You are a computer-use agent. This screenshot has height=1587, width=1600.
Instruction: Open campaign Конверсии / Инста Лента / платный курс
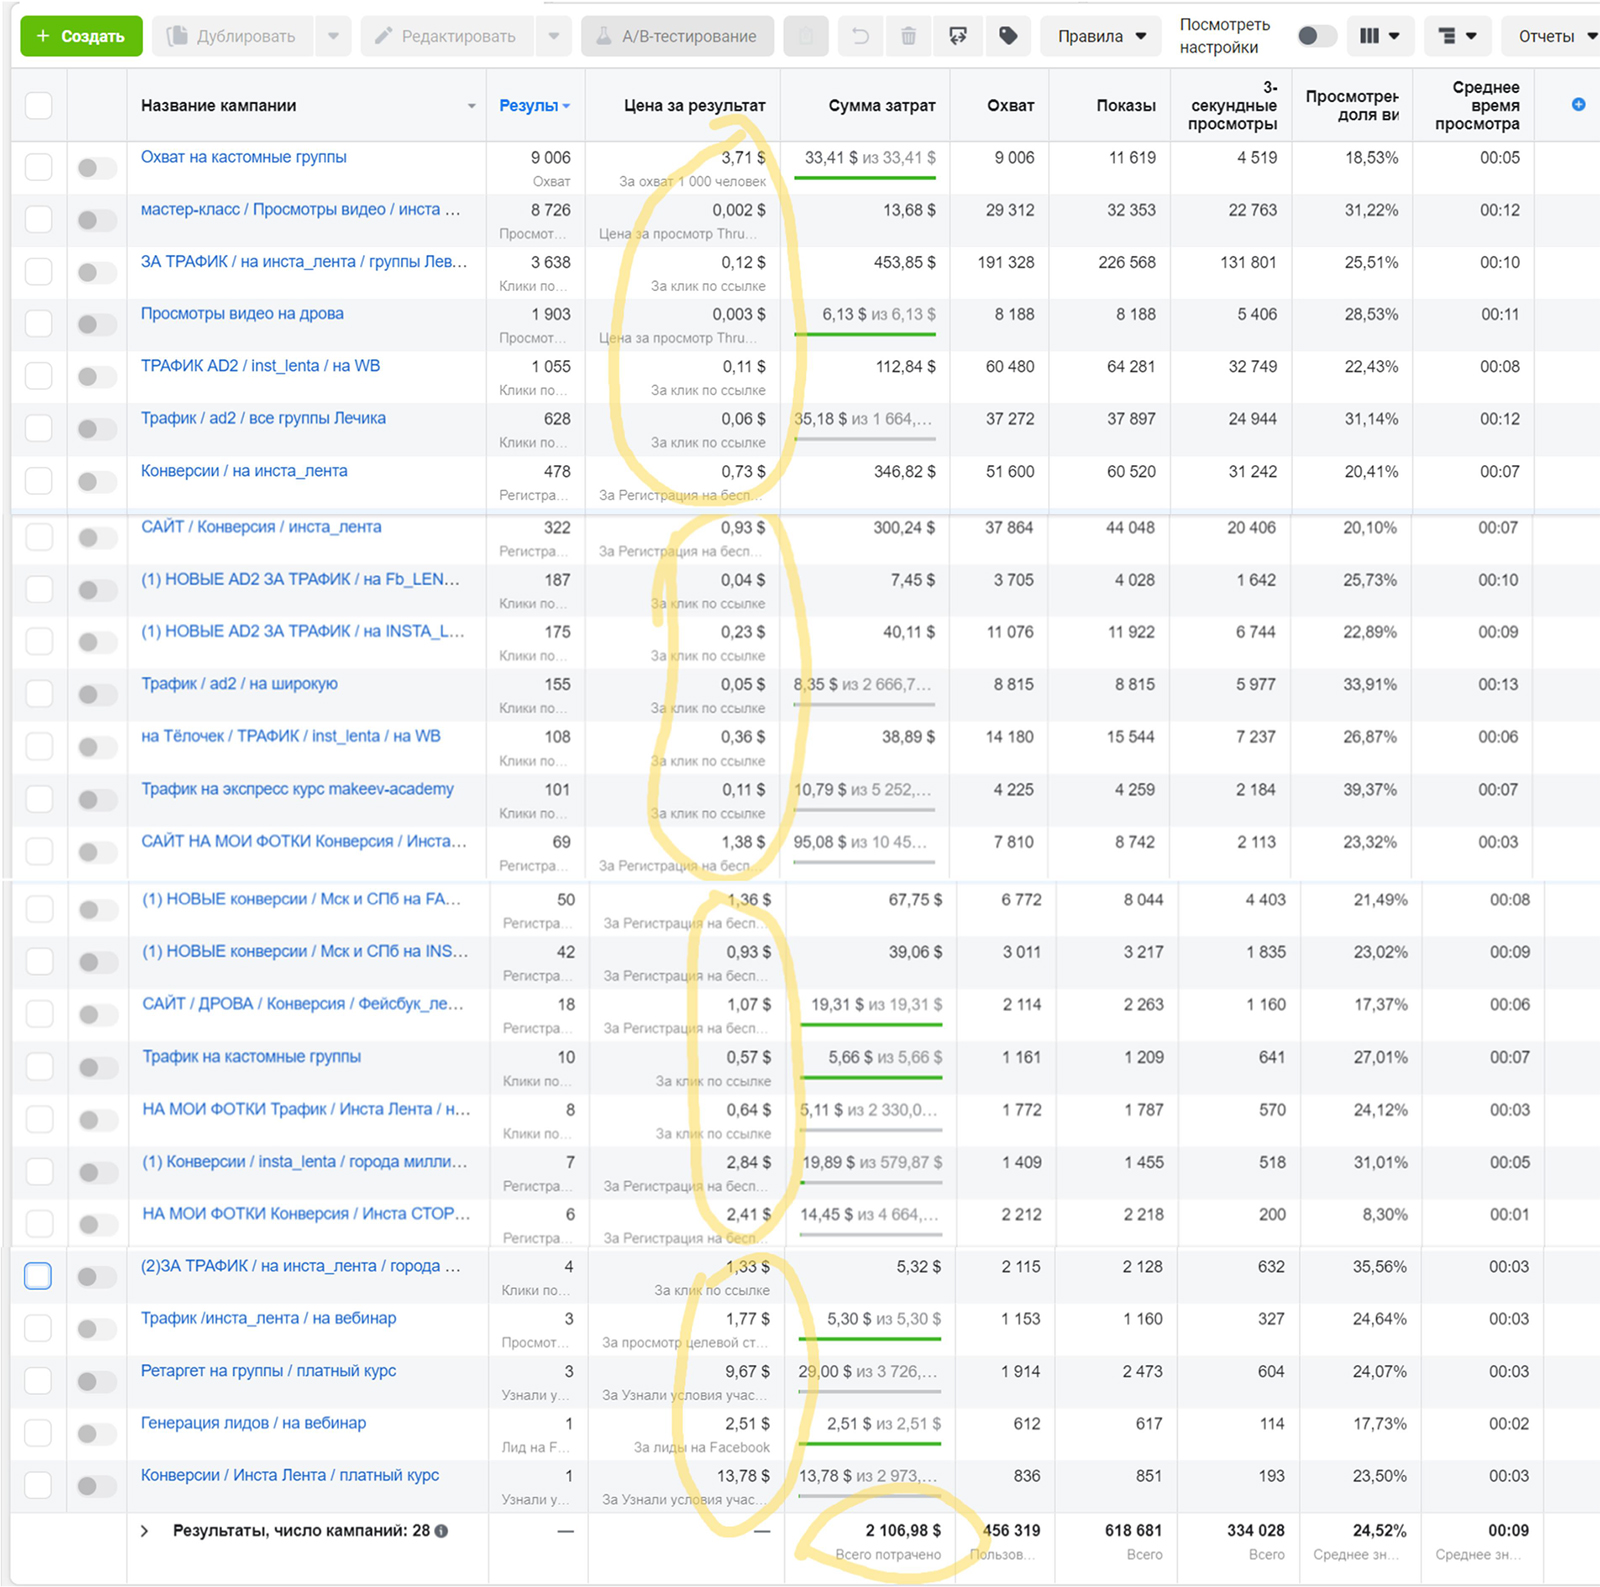290,1475
